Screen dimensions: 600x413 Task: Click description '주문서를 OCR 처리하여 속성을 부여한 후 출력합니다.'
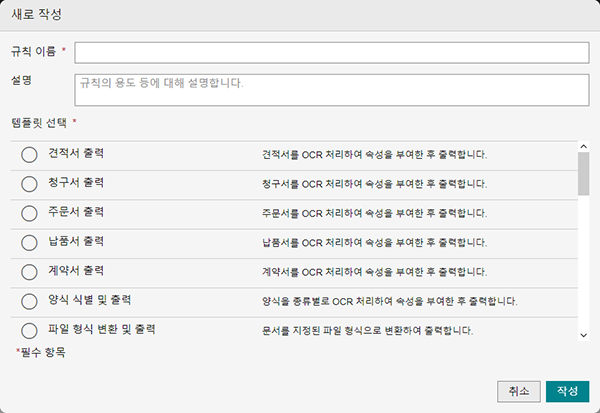click(x=375, y=213)
